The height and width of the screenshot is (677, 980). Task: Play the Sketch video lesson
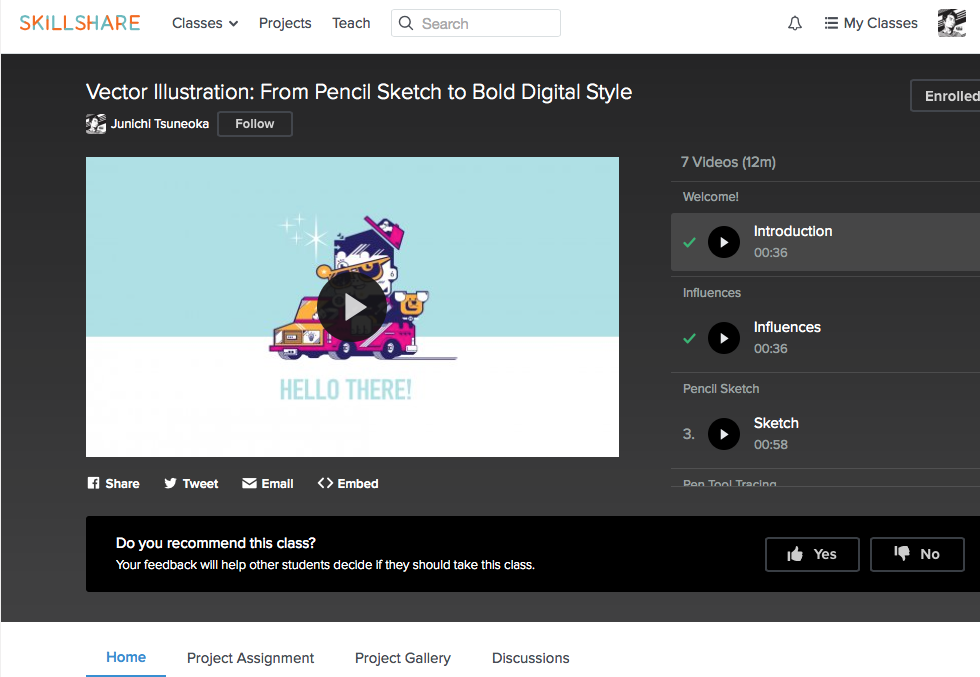pos(724,434)
